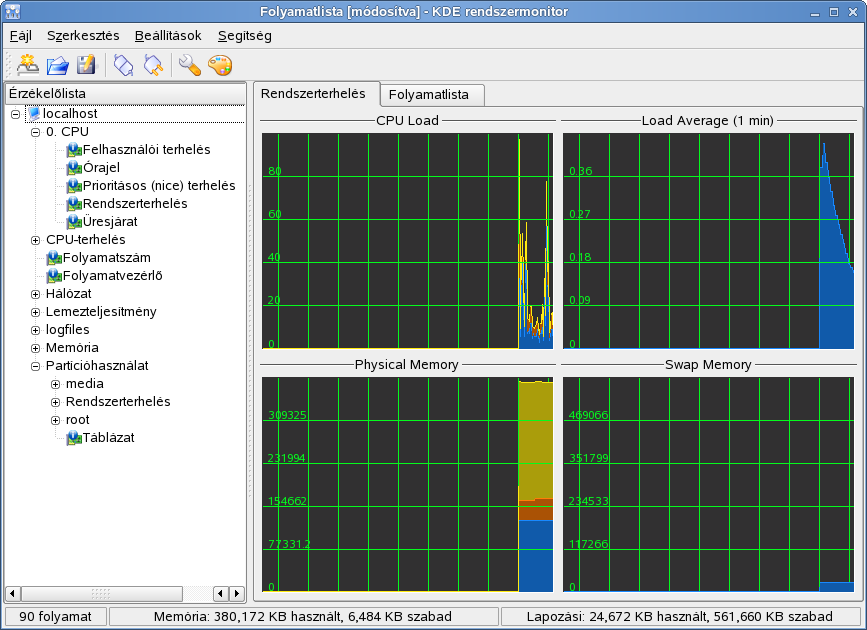Image resolution: width=867 pixels, height=630 pixels.
Task: Expand the Memória node
Action: 35,348
